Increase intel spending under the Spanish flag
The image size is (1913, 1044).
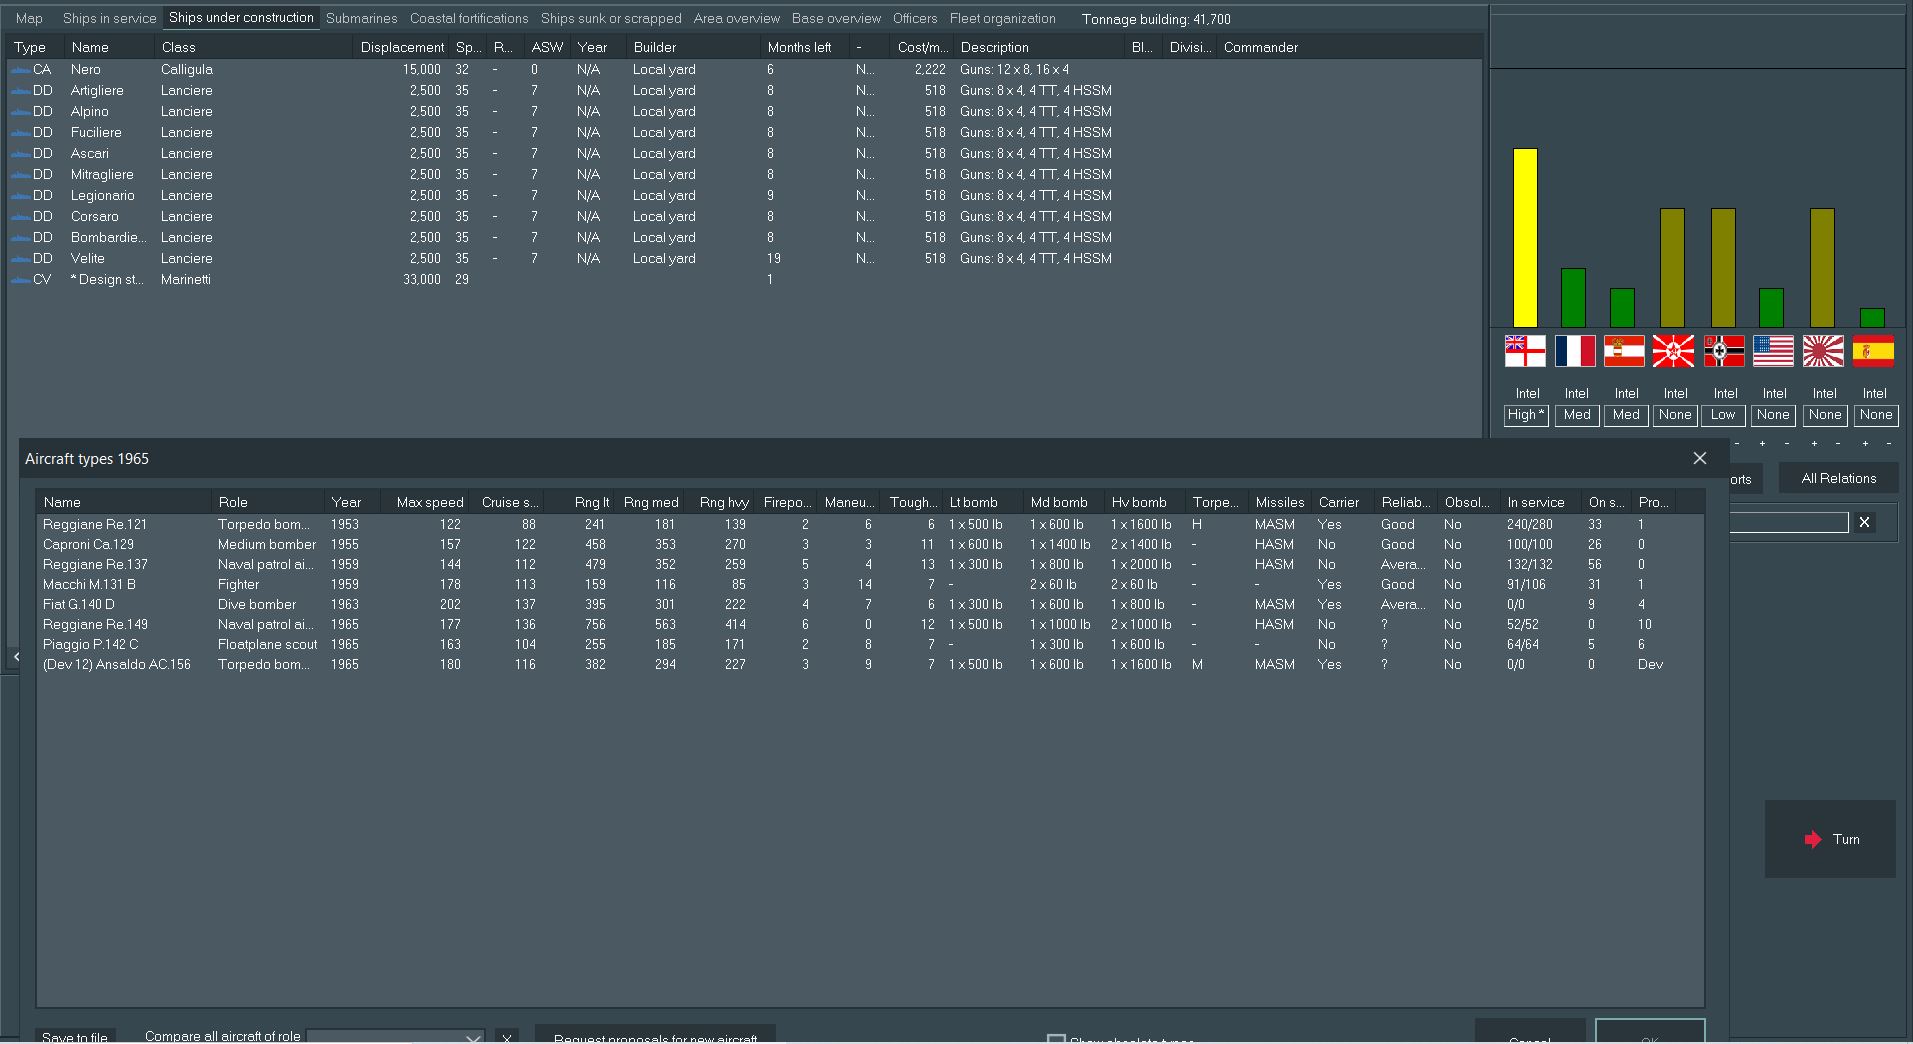pyautogui.click(x=1864, y=444)
